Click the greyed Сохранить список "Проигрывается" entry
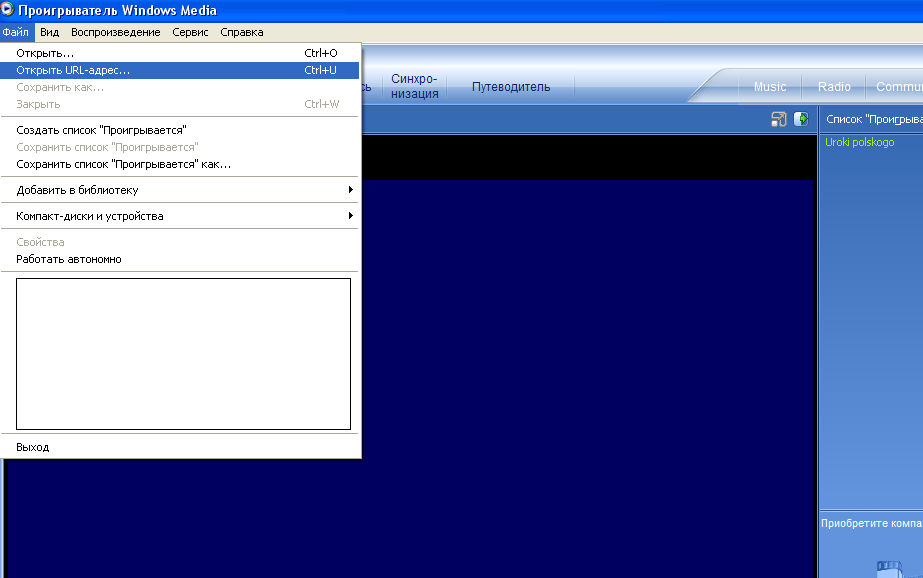The width and height of the screenshot is (923, 578). click(x=180, y=147)
